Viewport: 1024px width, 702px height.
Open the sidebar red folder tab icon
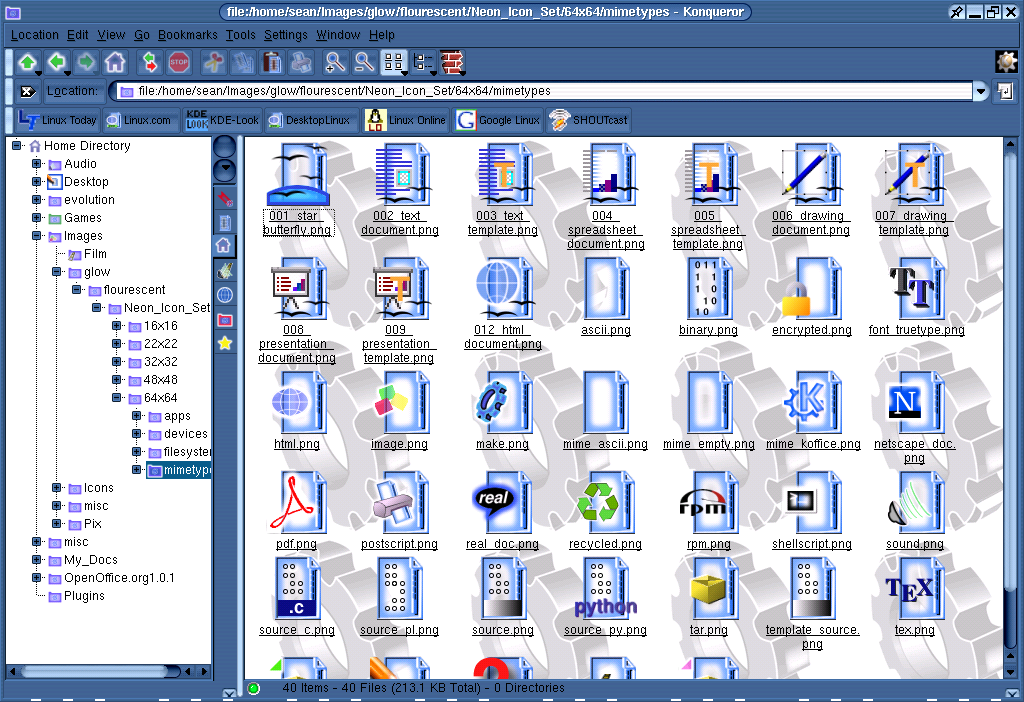[225, 320]
